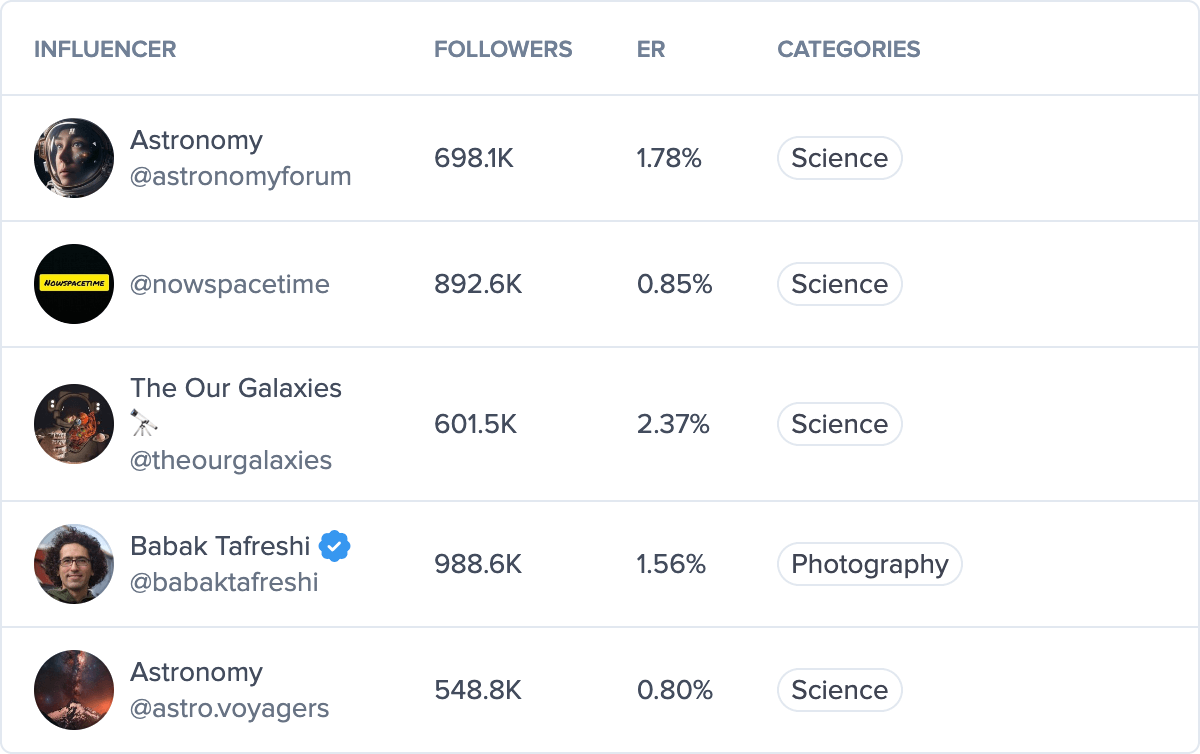Click the Science tag for @nowspacetime

(x=839, y=284)
